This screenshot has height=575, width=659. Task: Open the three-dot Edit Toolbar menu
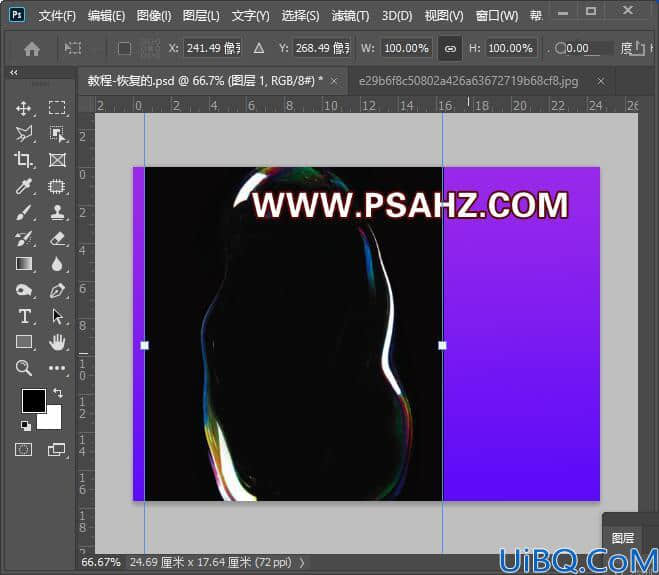tap(57, 368)
